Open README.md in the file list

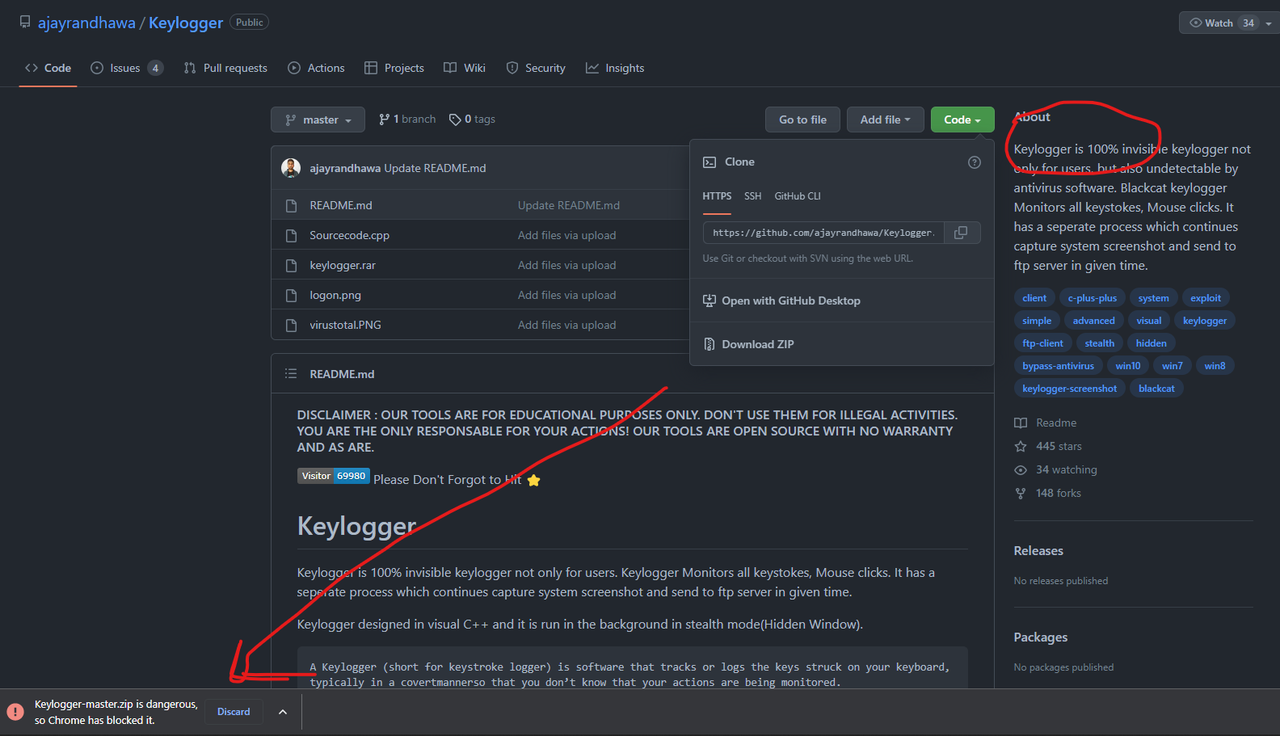click(x=341, y=205)
